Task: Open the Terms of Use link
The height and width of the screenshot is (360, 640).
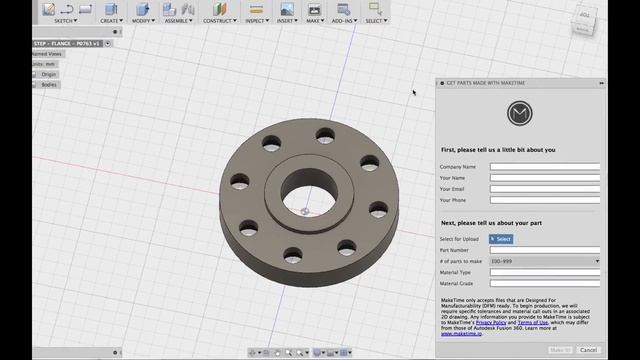Action: 533,322
